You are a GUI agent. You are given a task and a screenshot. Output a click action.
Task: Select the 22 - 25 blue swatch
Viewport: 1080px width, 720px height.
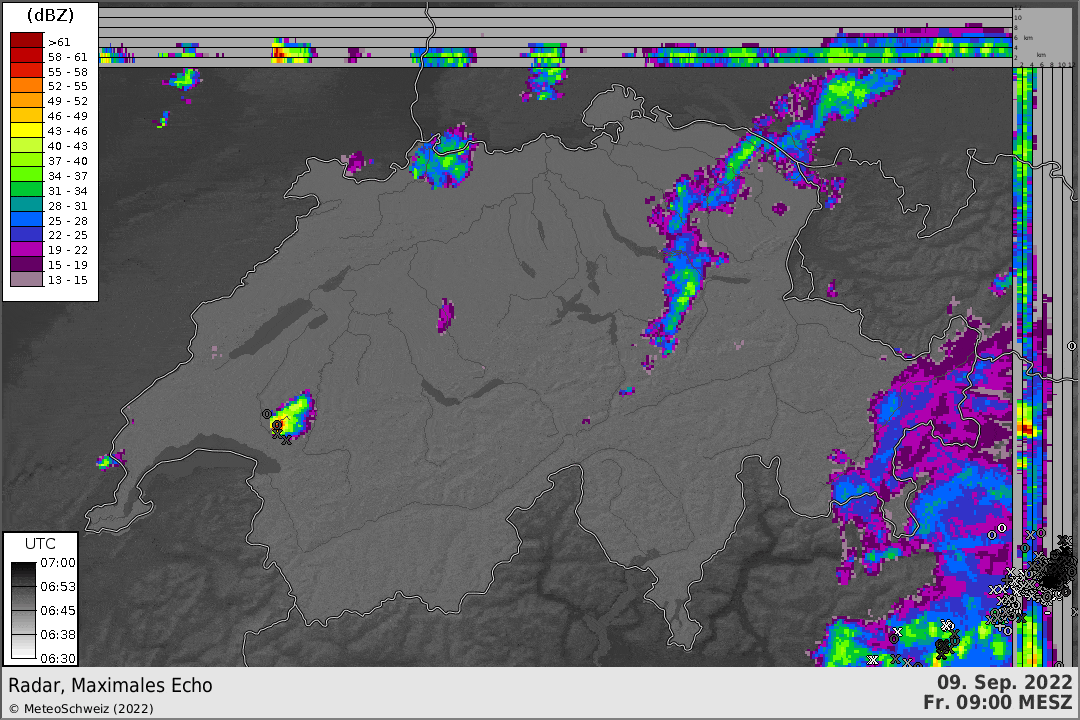click(x=26, y=235)
